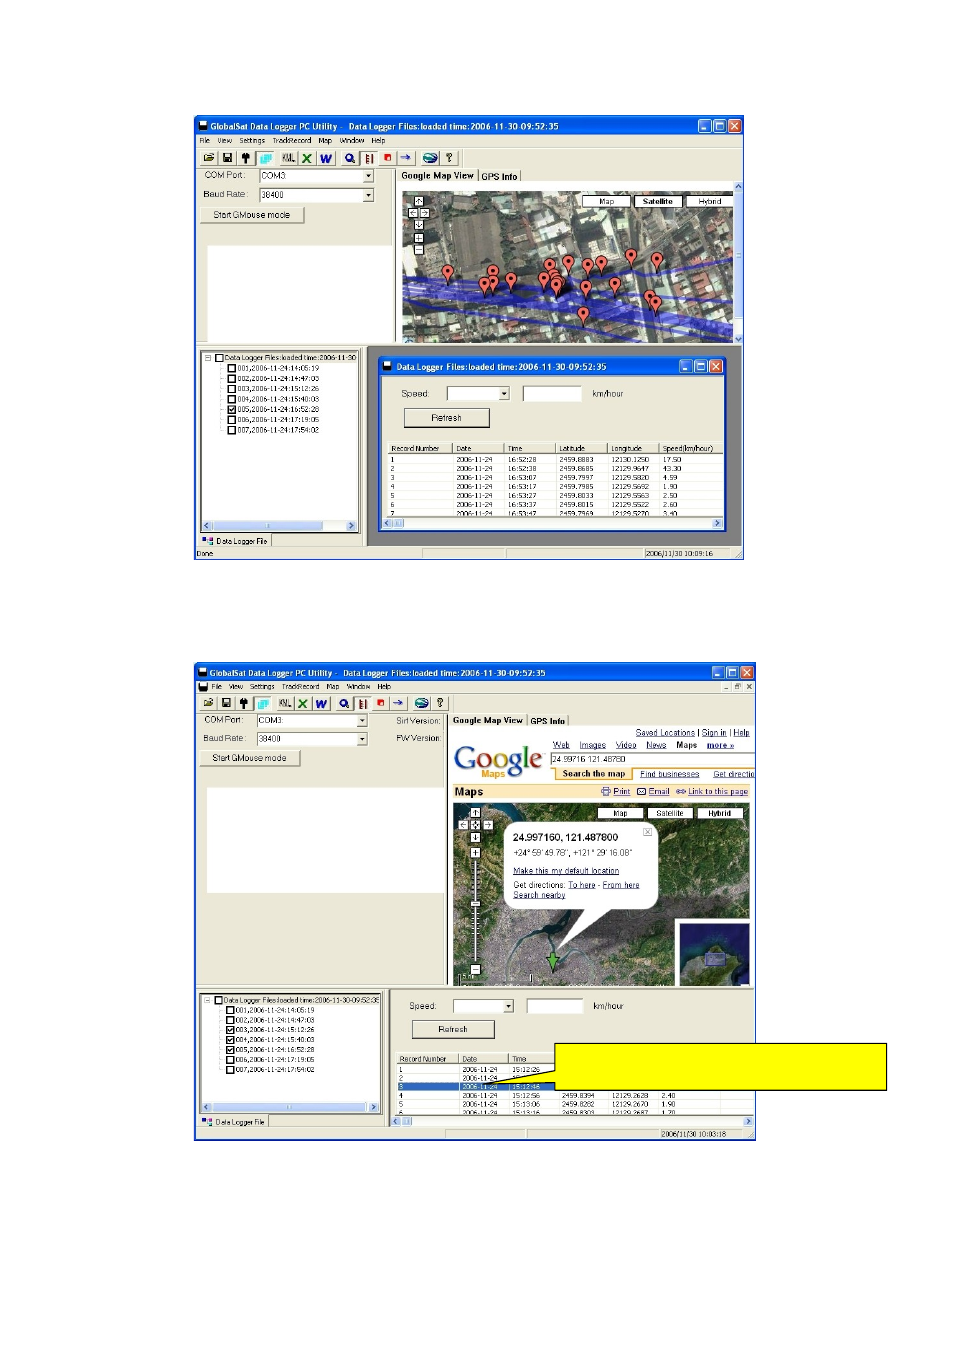Click Make this my default location link
Screen dimensions: 954x1350
click(x=566, y=871)
